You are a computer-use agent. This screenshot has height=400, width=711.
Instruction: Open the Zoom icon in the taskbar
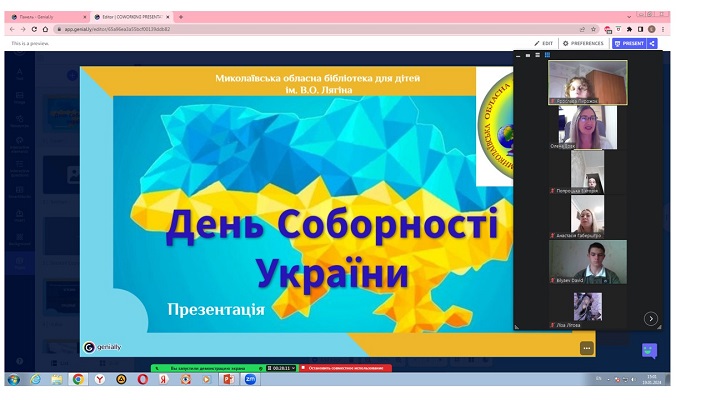[250, 379]
